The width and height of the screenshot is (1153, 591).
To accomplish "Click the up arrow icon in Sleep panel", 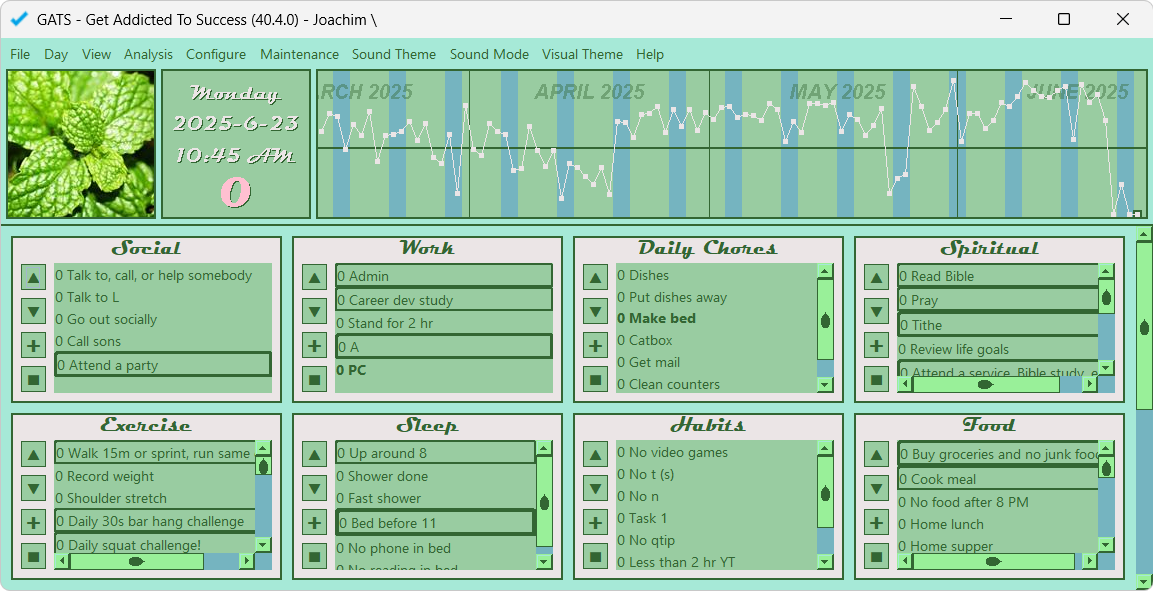I will (315, 455).
